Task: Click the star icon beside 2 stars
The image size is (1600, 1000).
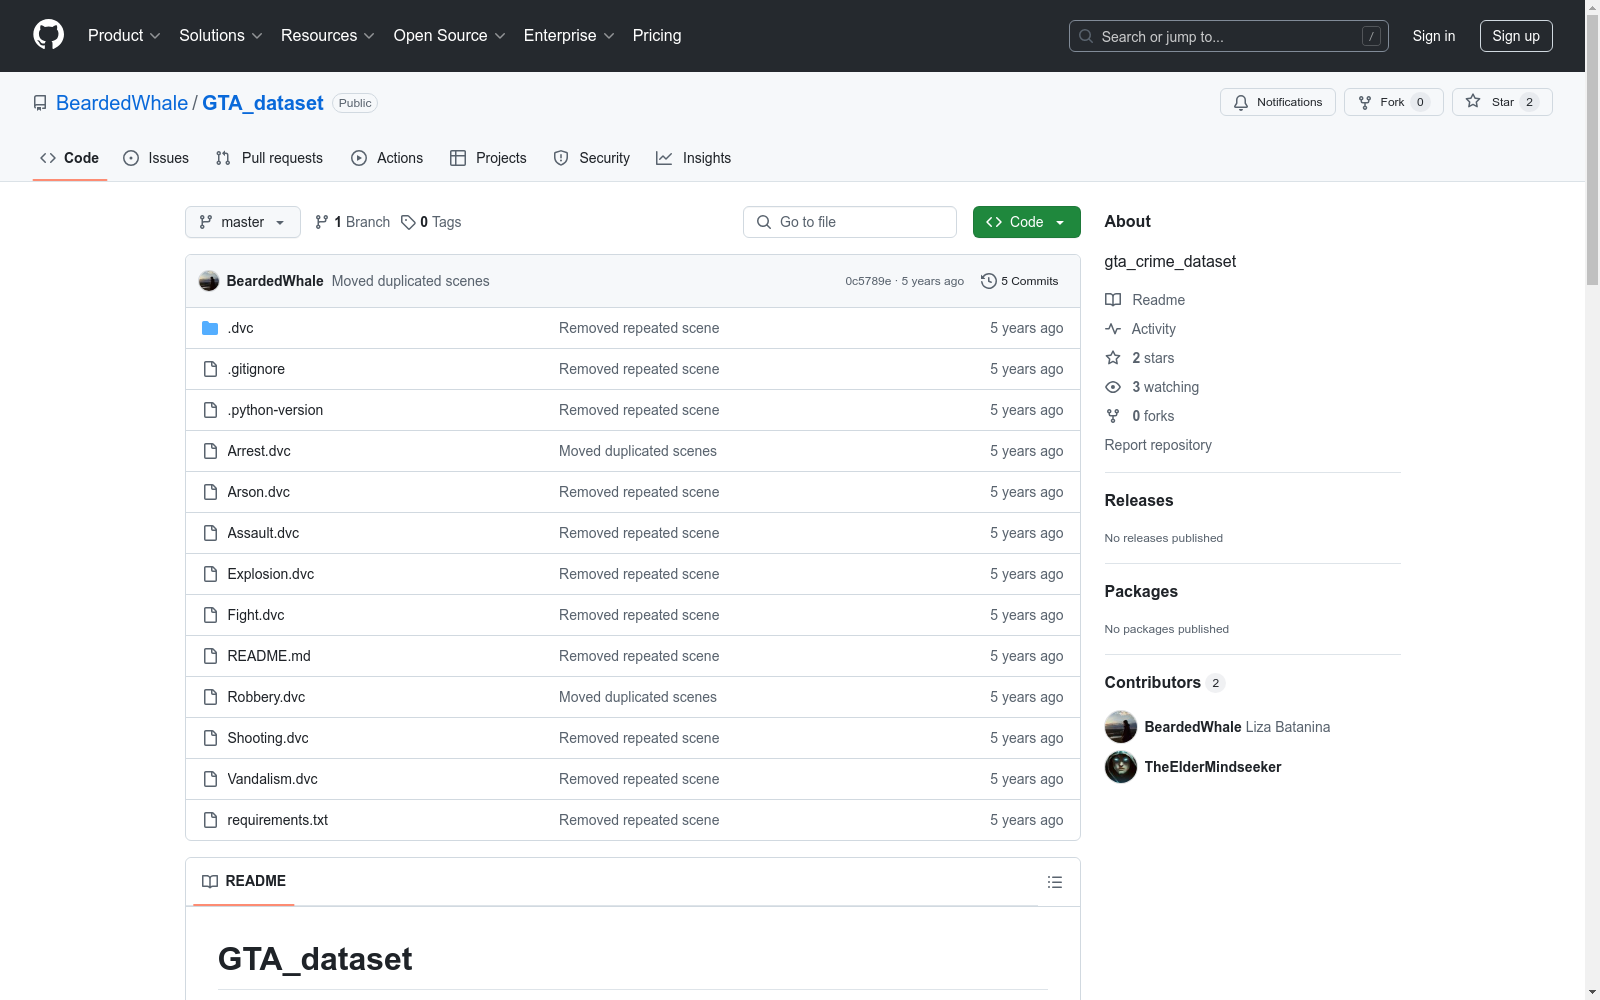Action: pos(1113,358)
